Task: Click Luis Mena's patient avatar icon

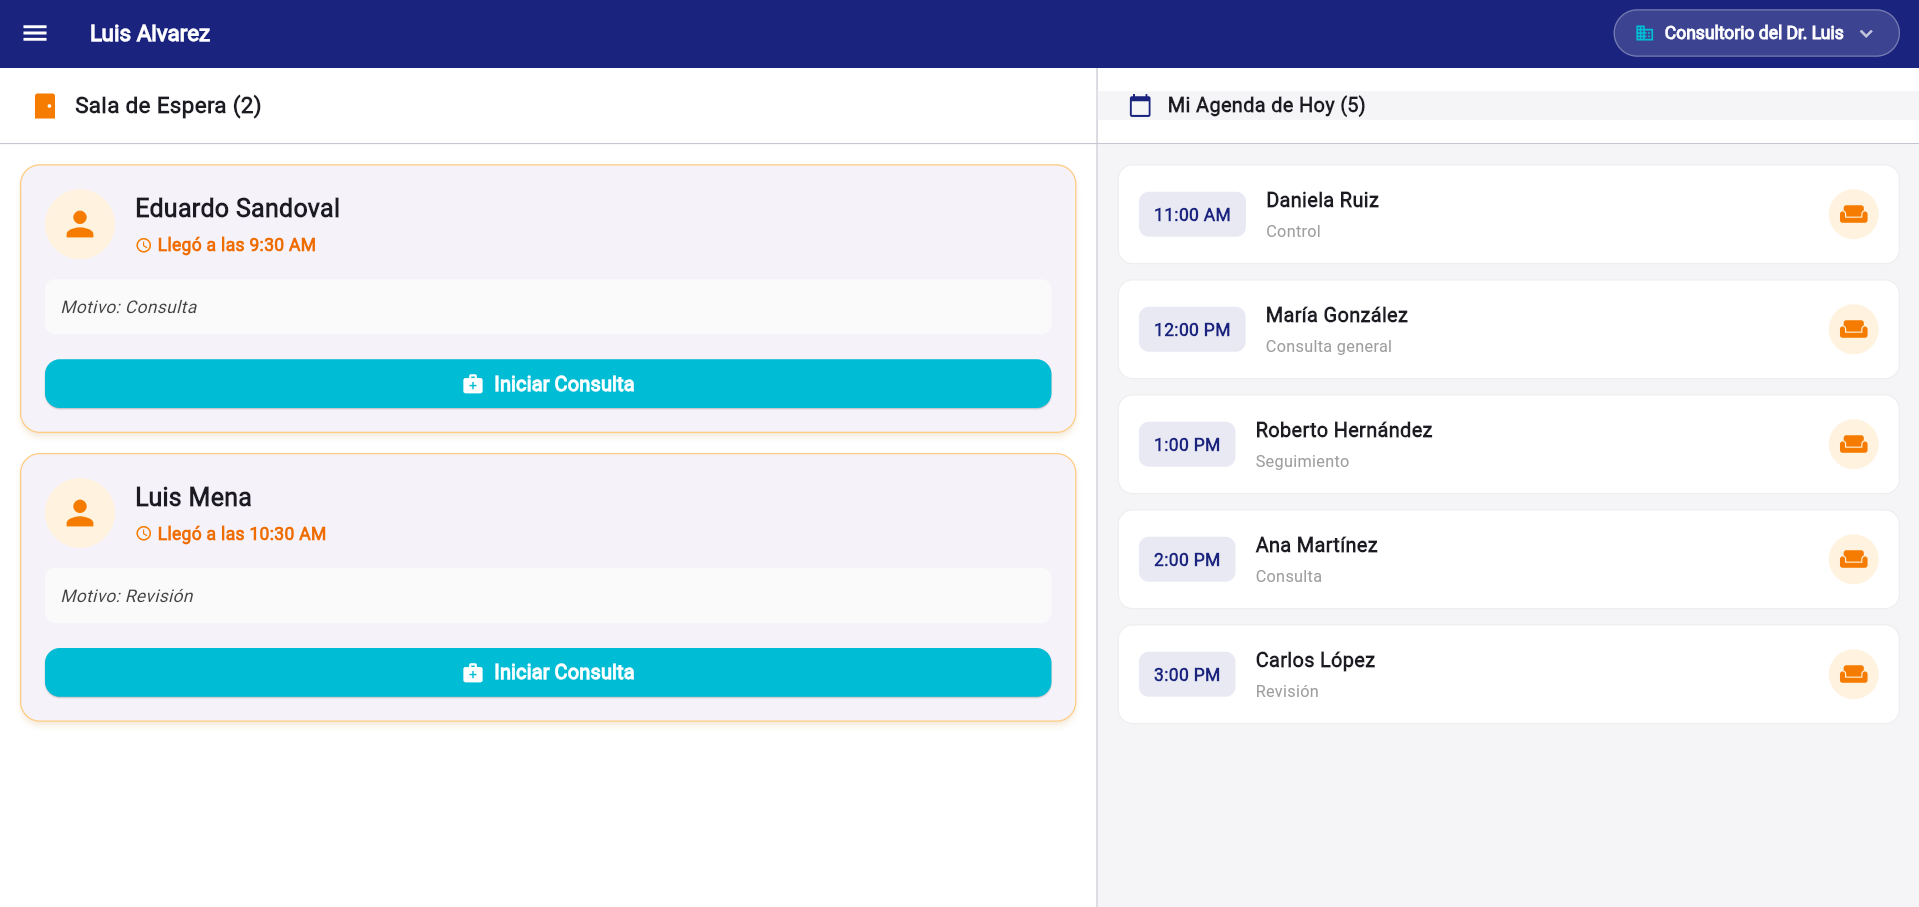Action: 79,513
